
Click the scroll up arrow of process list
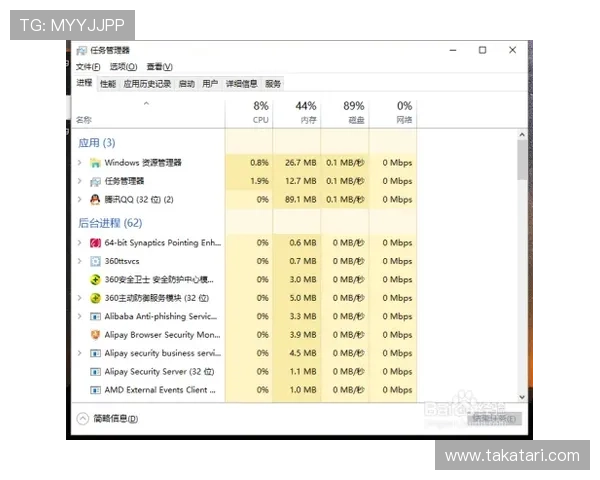tap(522, 135)
